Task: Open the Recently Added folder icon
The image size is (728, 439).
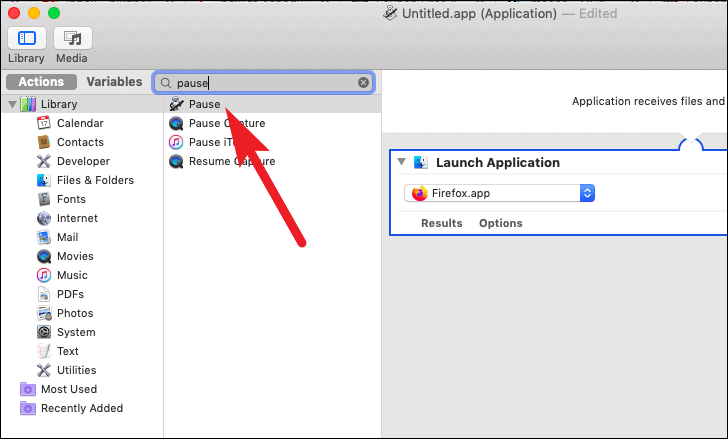Action: point(28,408)
